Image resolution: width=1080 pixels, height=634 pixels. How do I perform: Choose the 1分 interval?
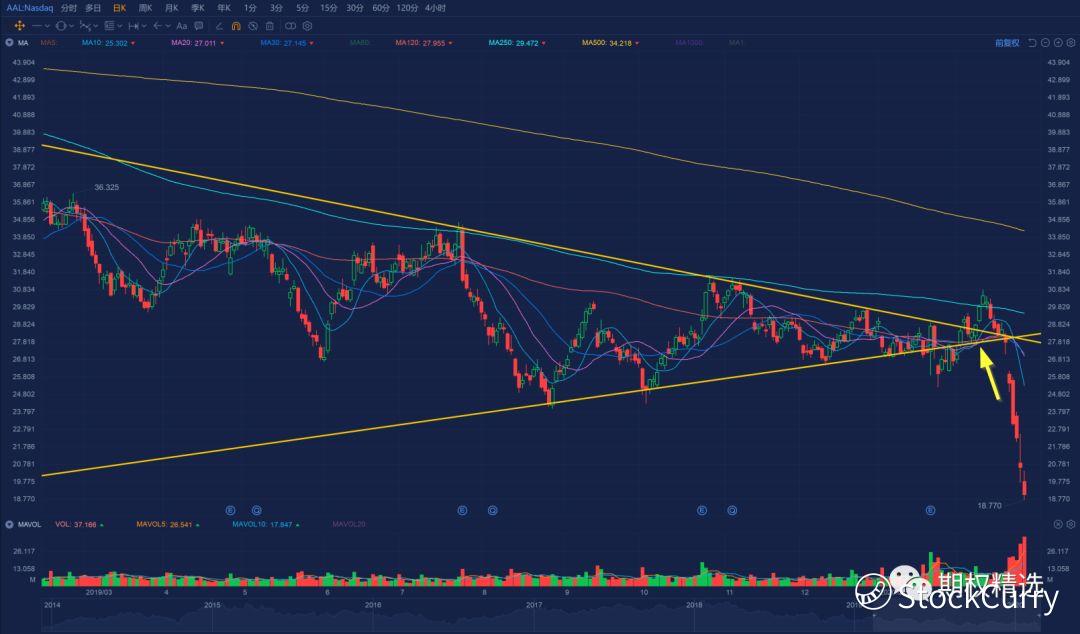250,8
